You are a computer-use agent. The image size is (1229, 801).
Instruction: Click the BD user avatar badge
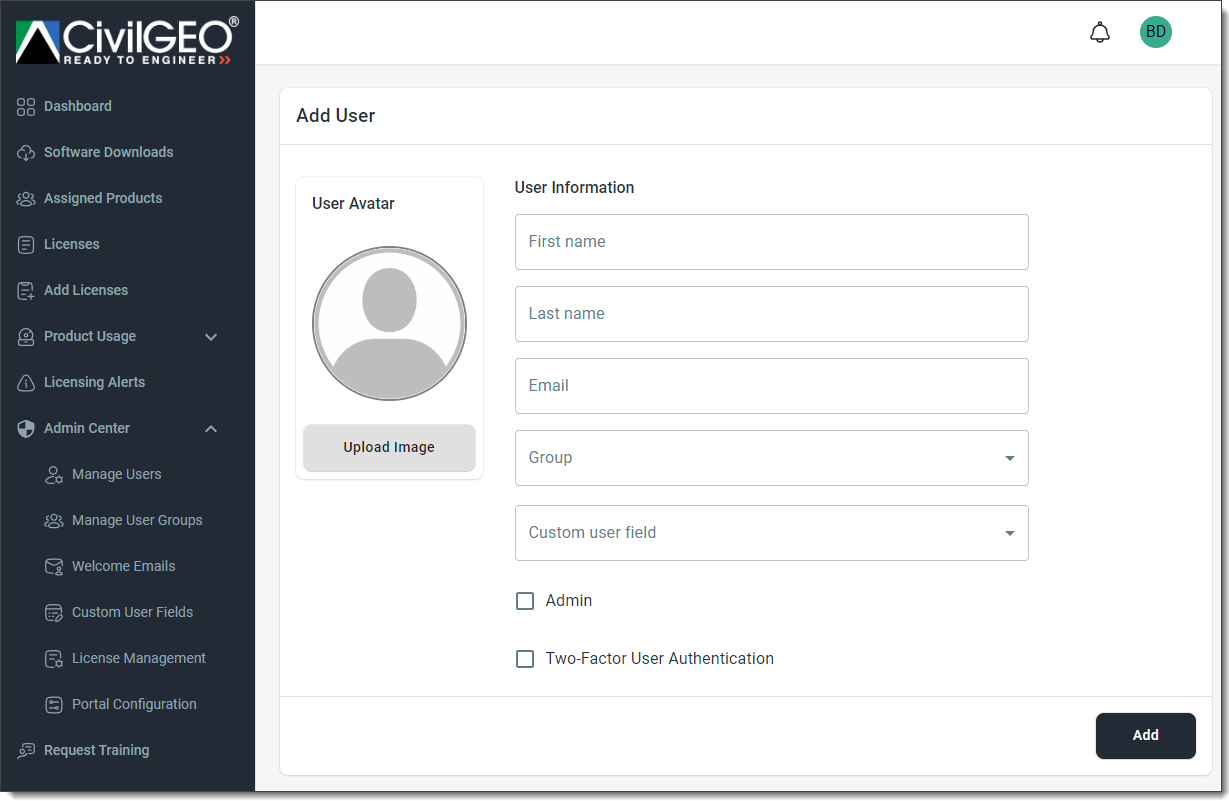(1156, 31)
